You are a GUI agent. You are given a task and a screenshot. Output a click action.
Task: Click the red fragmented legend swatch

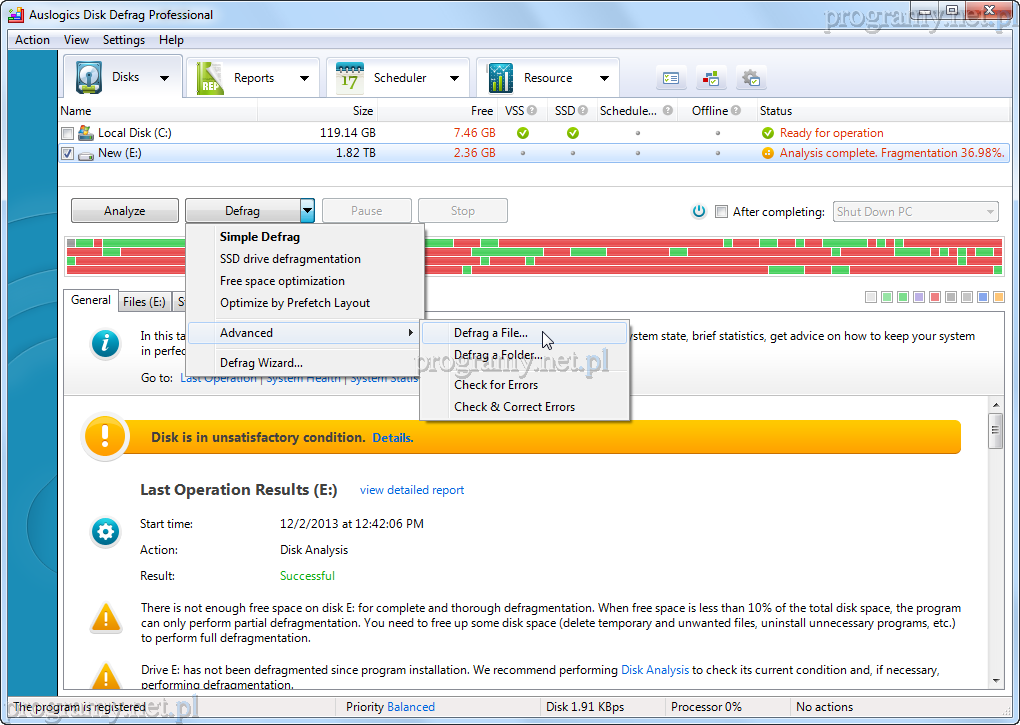point(935,297)
